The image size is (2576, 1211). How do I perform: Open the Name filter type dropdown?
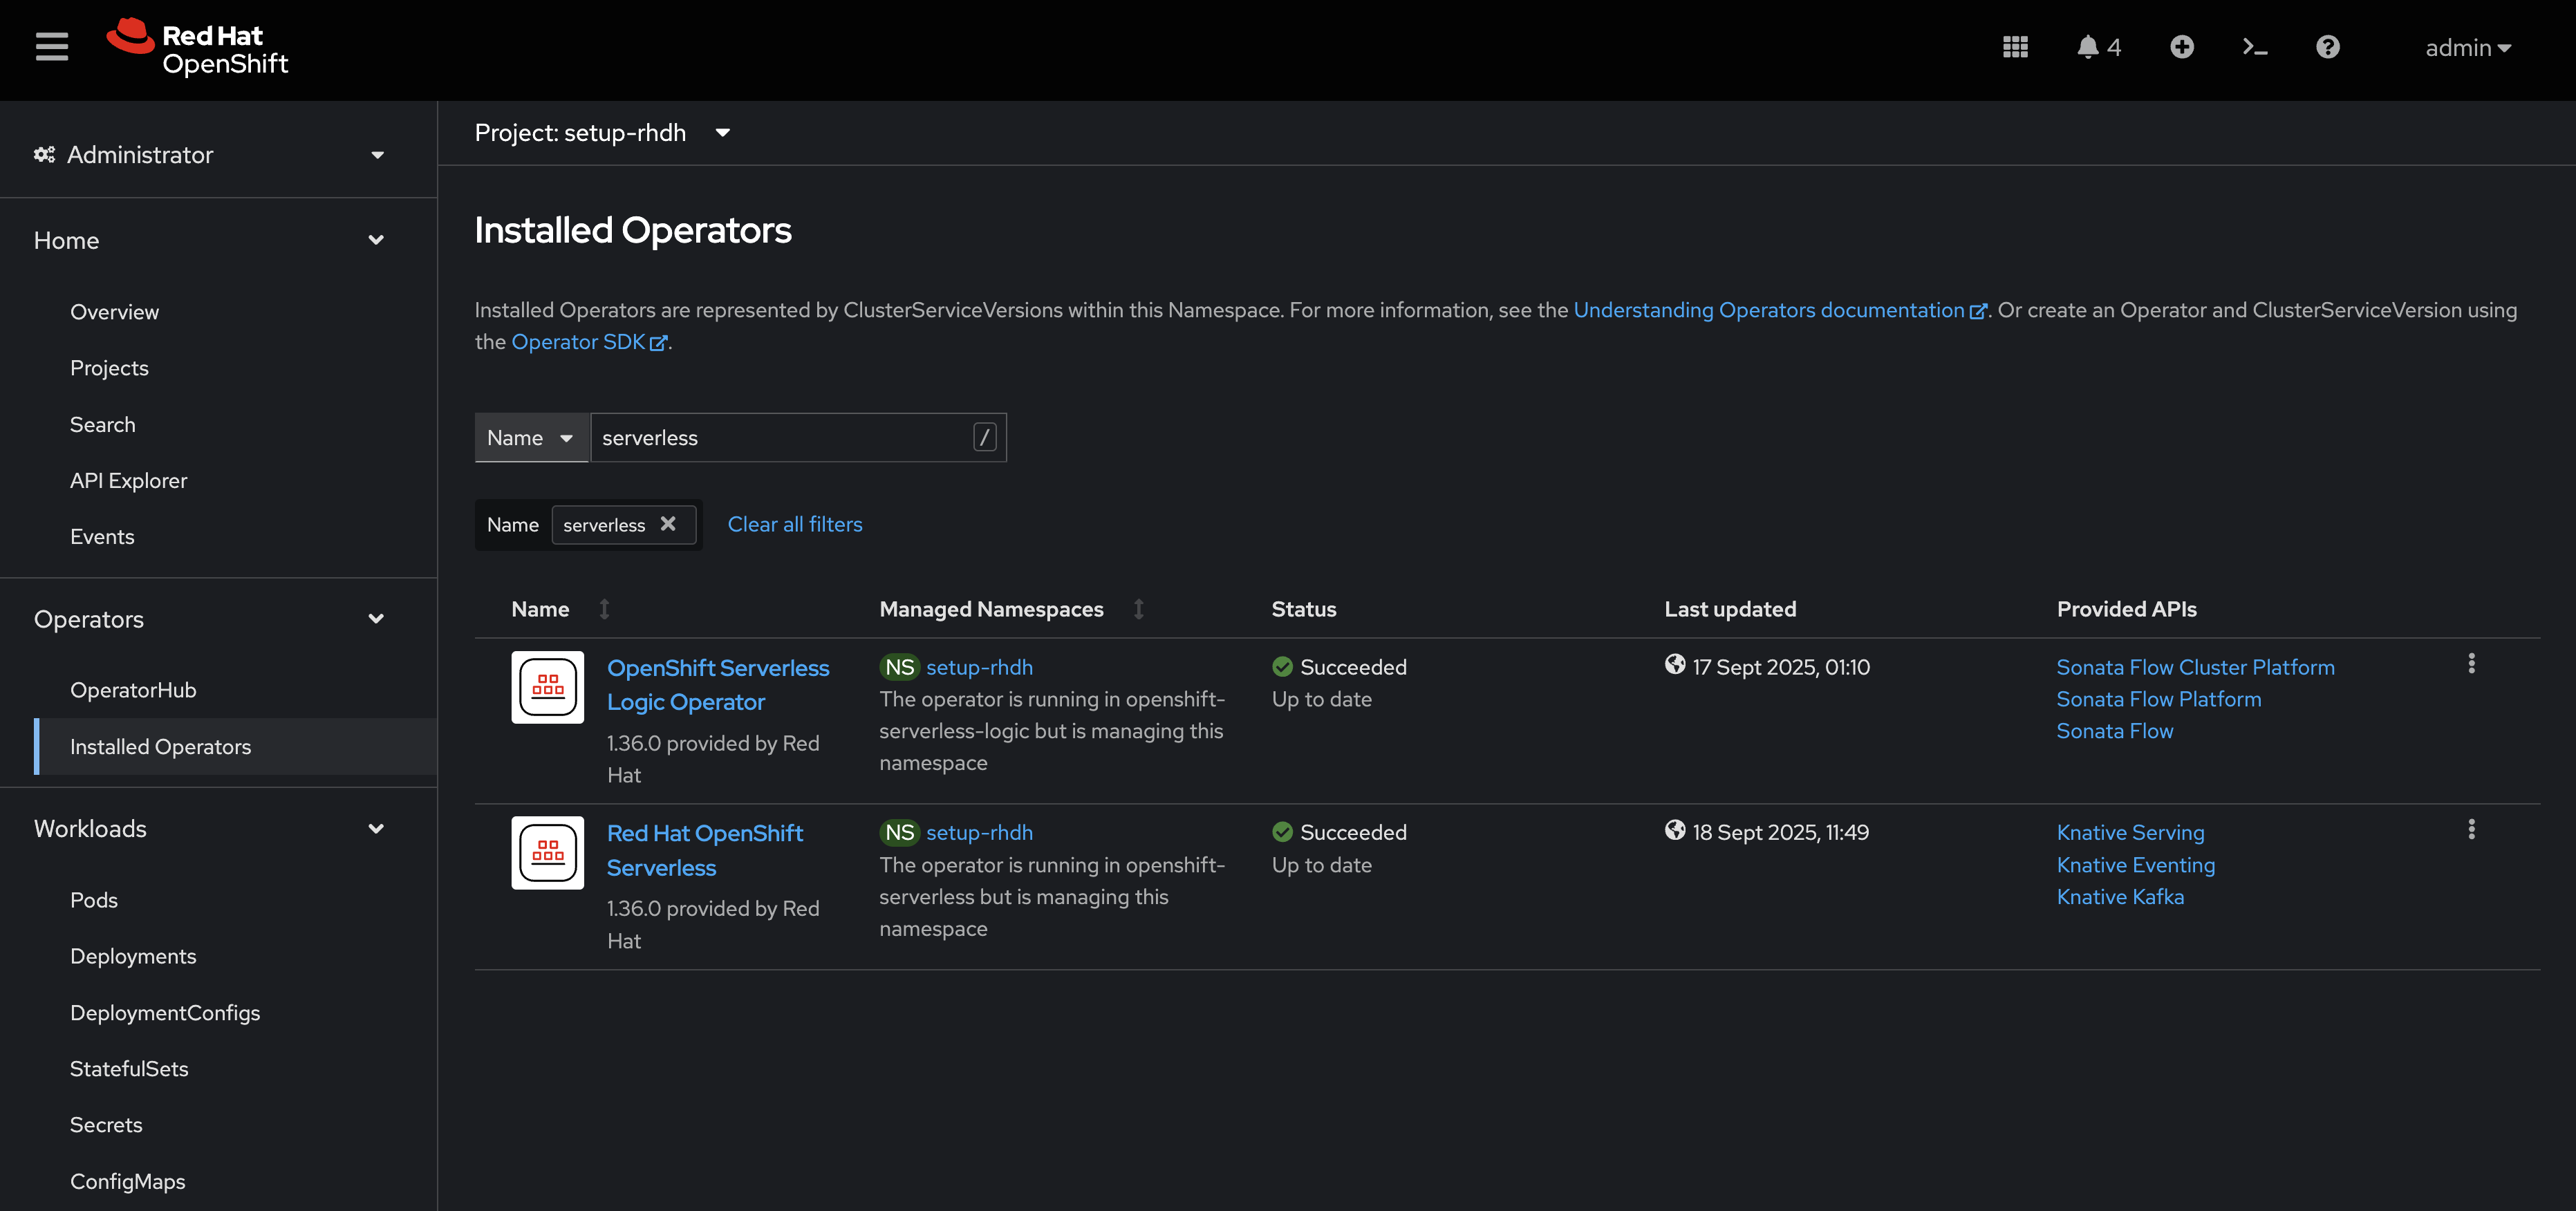[530, 438]
